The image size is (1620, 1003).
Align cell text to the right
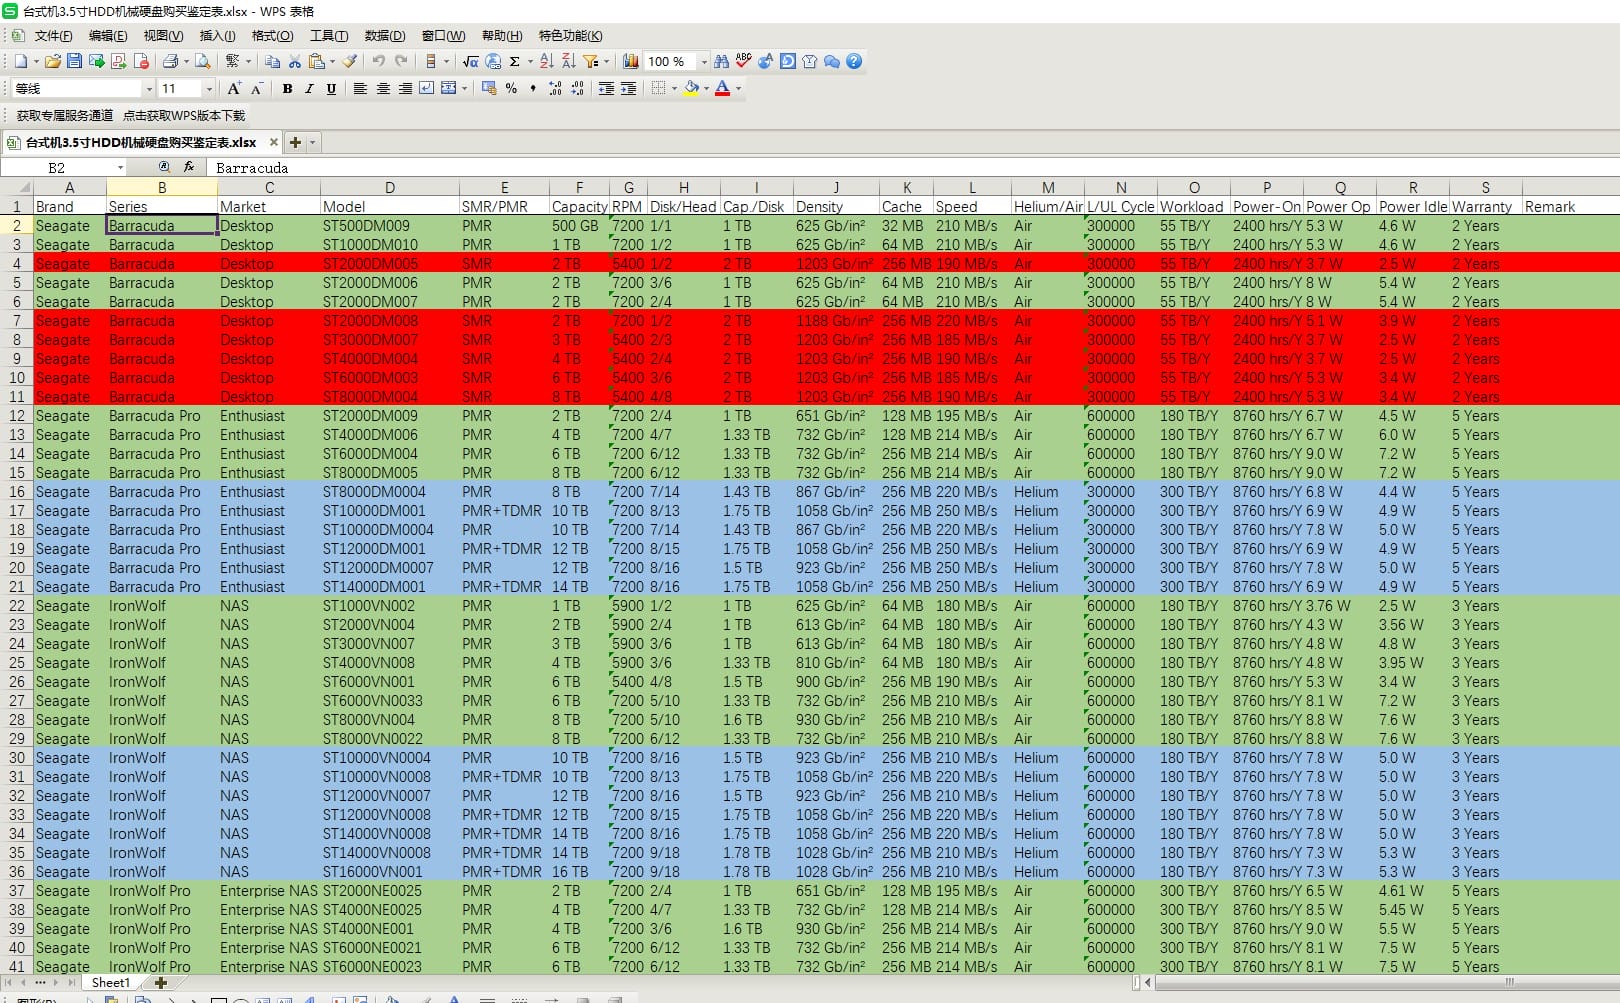pos(405,88)
